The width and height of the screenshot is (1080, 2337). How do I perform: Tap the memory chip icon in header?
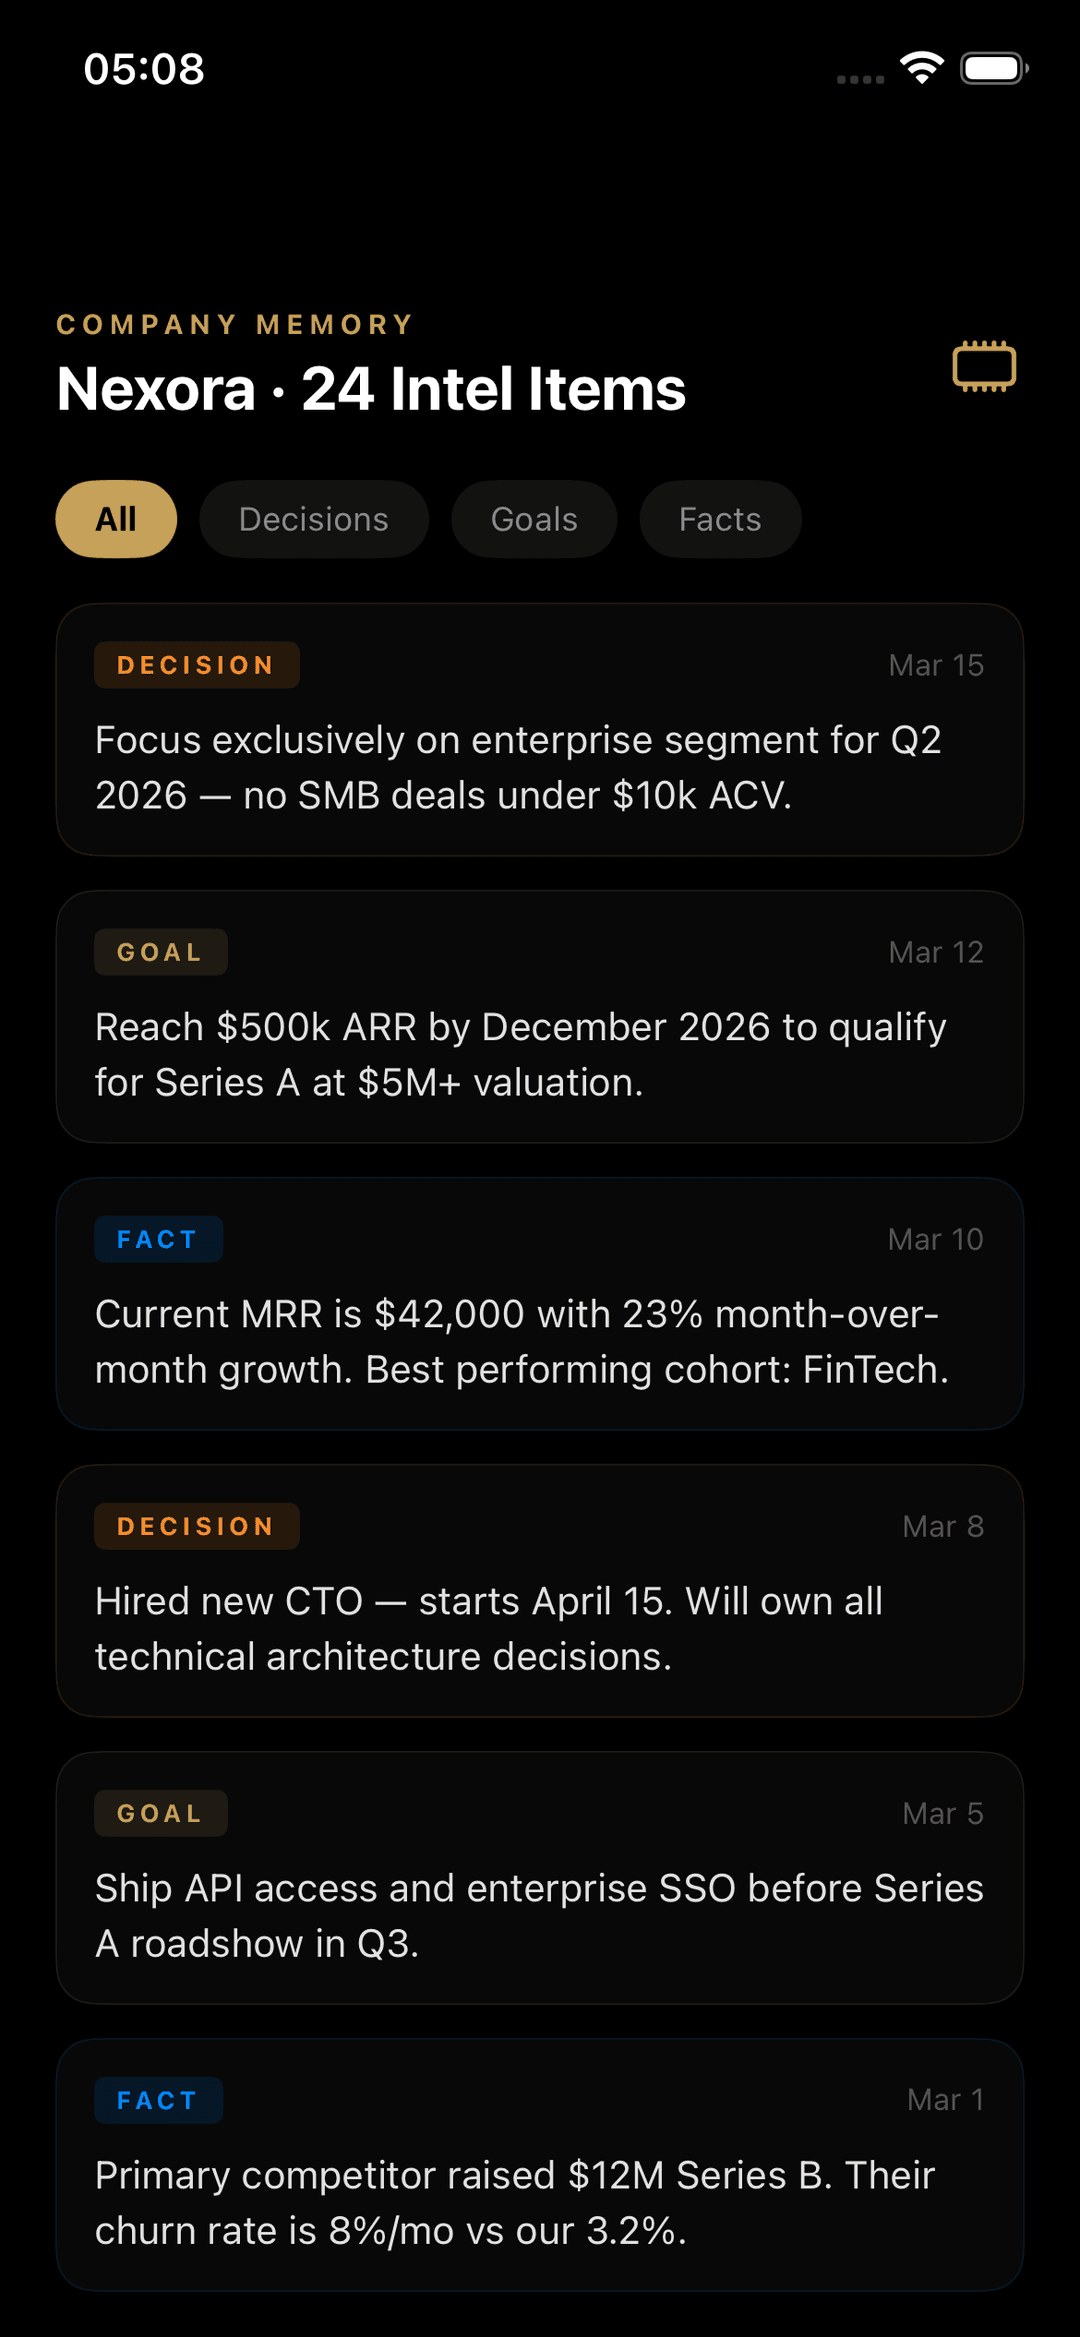984,366
